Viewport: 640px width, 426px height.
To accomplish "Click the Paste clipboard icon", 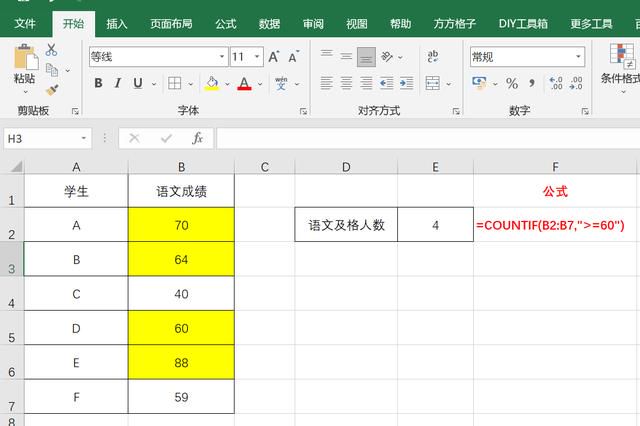I will point(25,57).
